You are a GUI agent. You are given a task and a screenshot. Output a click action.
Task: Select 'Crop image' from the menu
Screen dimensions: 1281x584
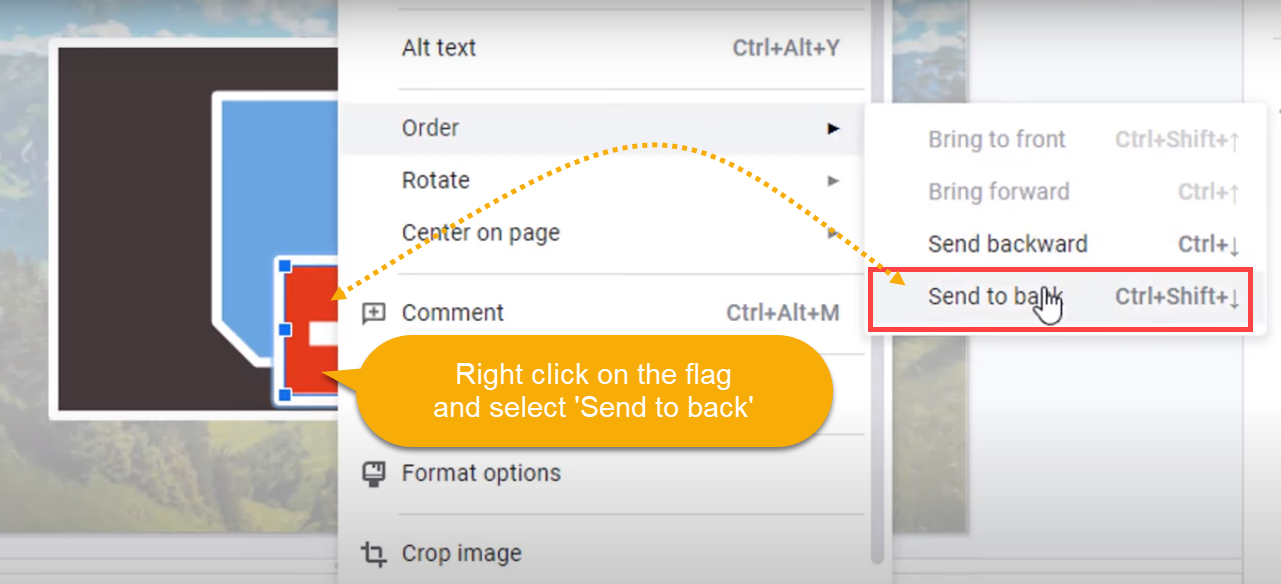[x=462, y=552]
